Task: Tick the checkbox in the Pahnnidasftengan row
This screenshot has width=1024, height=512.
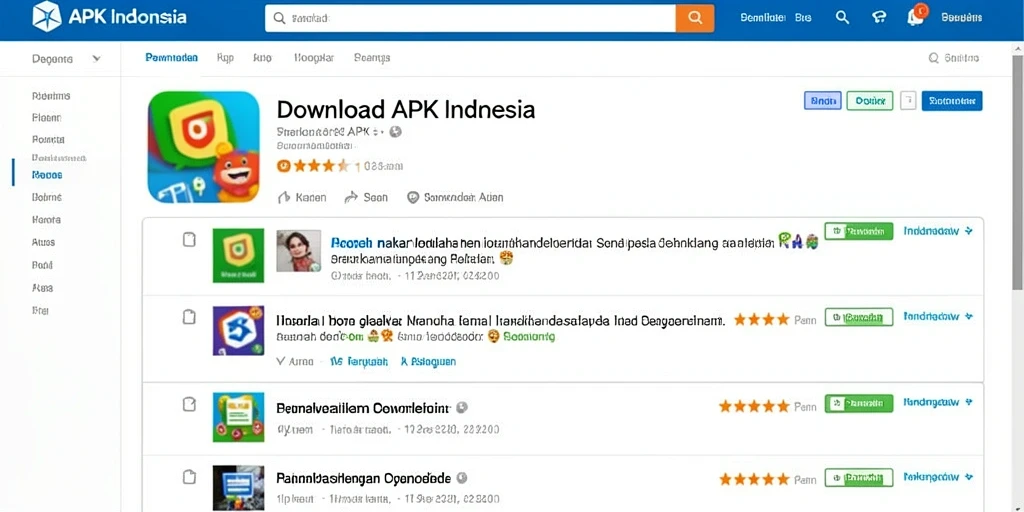Action: (x=189, y=477)
